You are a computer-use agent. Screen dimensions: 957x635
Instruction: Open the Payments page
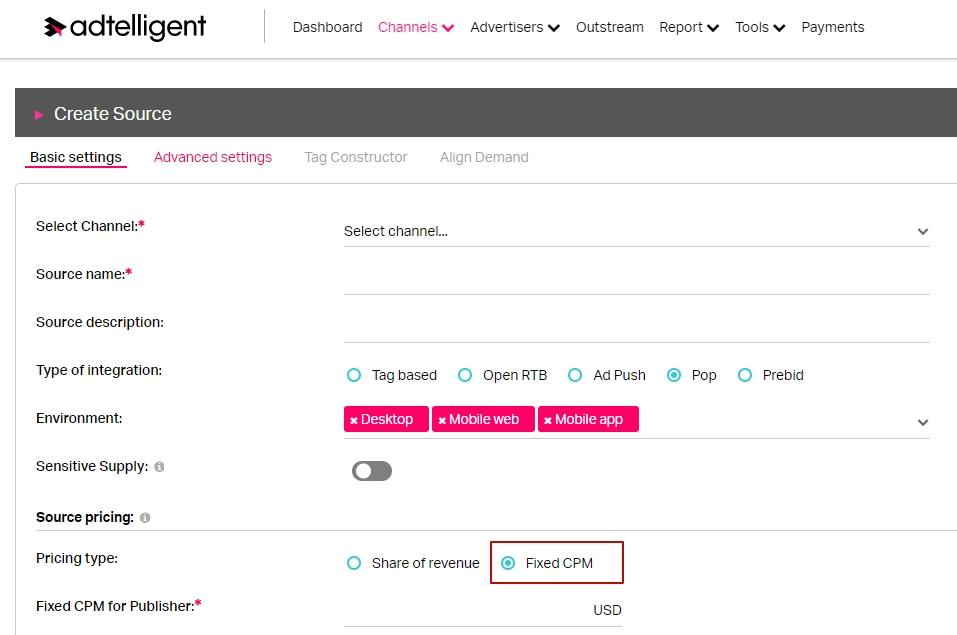click(832, 27)
